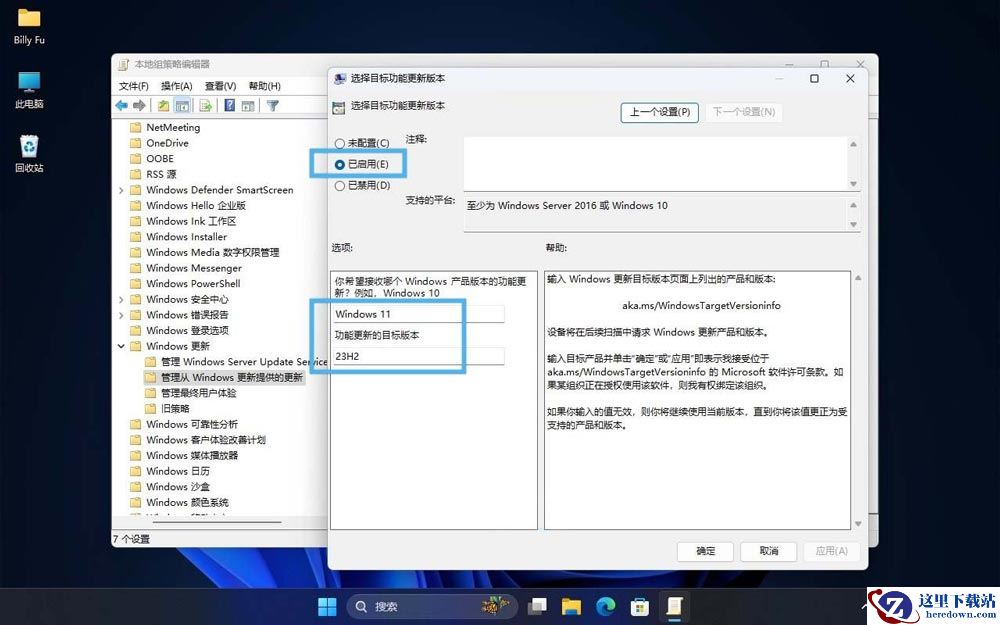Image resolution: width=1000 pixels, height=625 pixels.
Task: Open the Billy Fu folder on desktop
Action: coord(29,27)
